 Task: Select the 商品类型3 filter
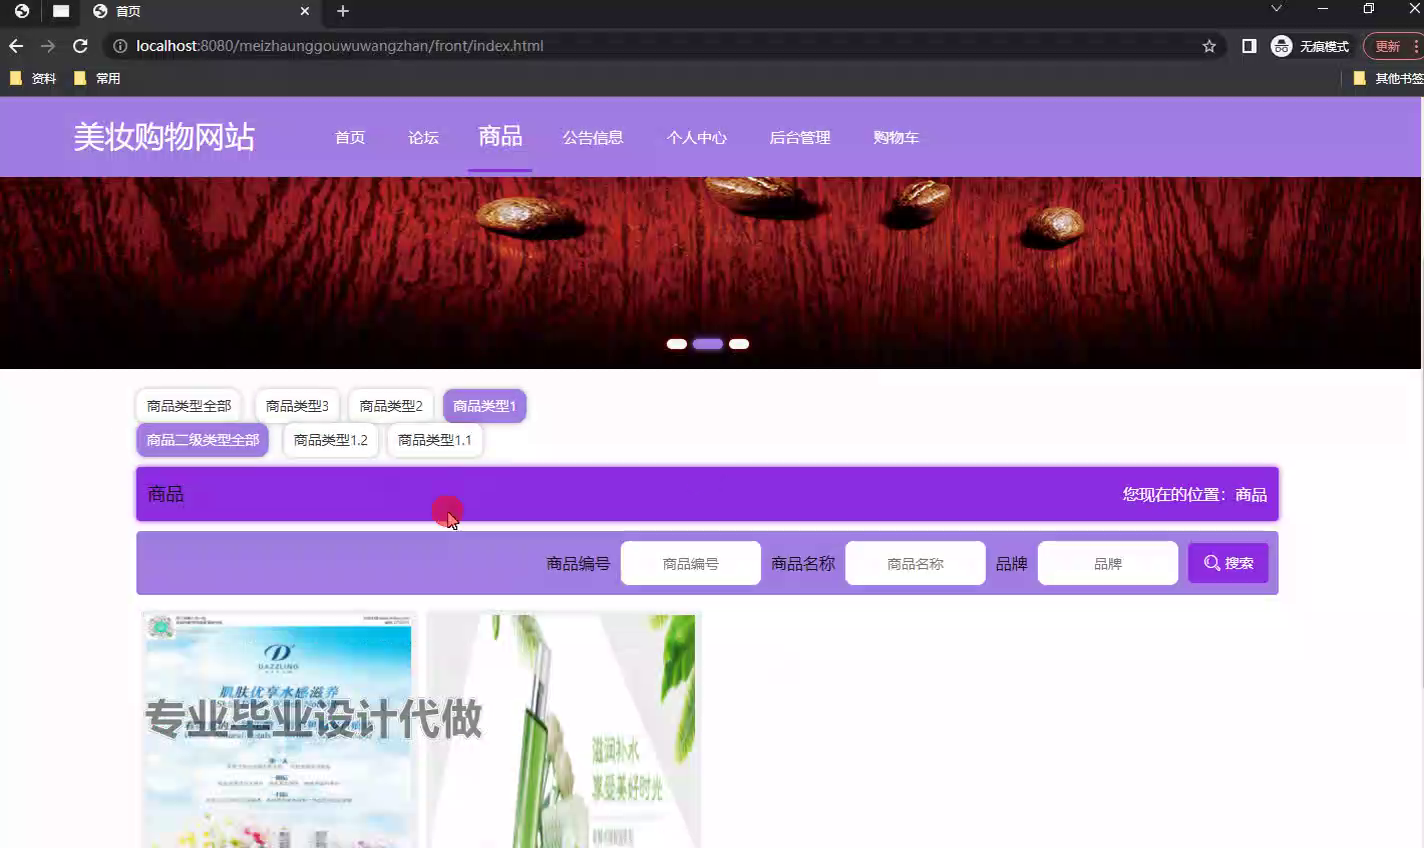coord(297,406)
